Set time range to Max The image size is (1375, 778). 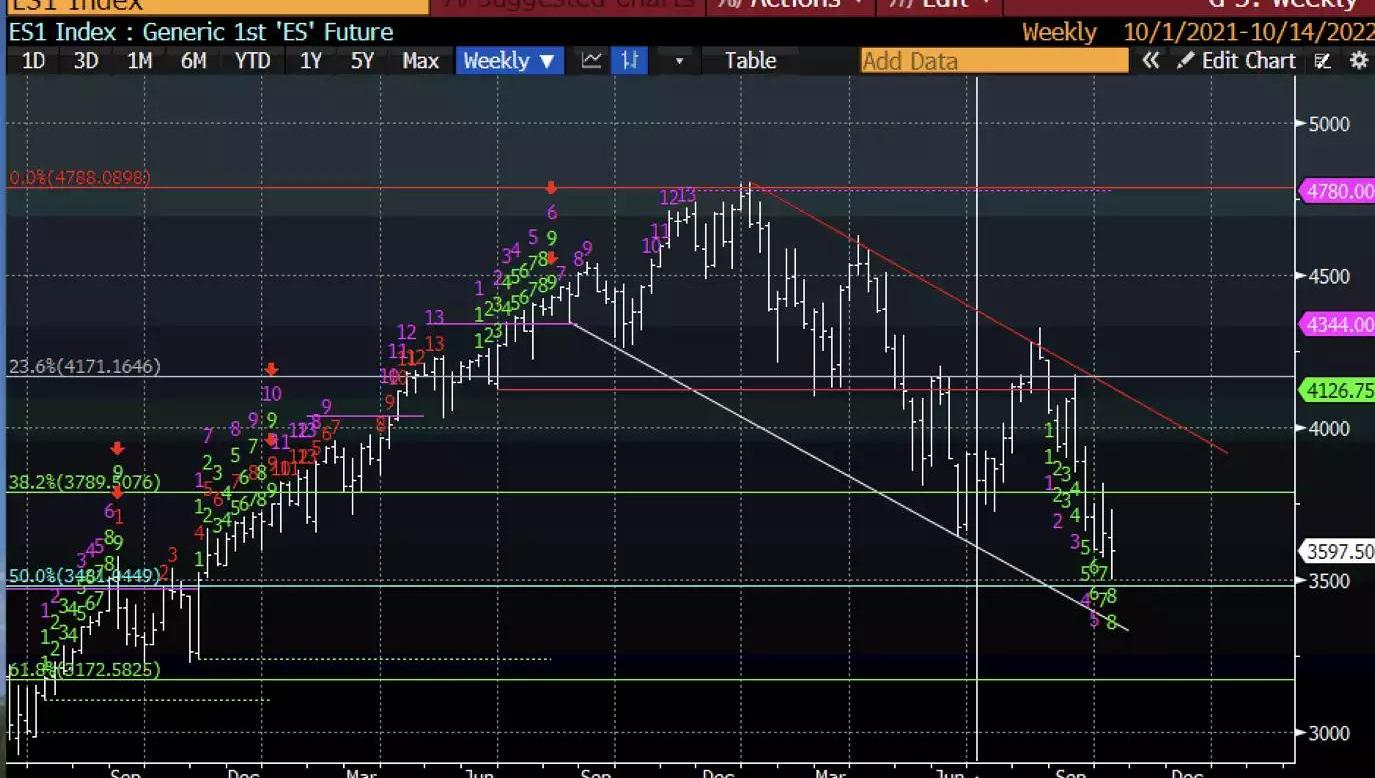[x=420, y=61]
